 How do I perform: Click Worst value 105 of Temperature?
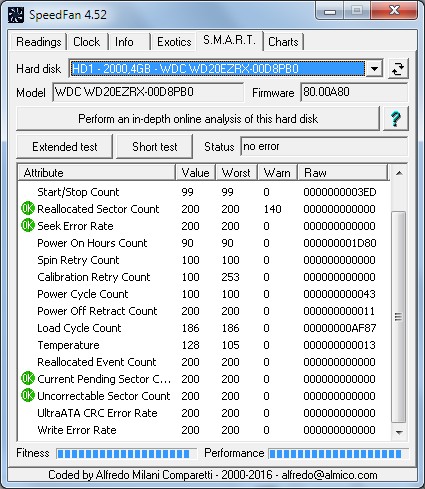point(231,345)
